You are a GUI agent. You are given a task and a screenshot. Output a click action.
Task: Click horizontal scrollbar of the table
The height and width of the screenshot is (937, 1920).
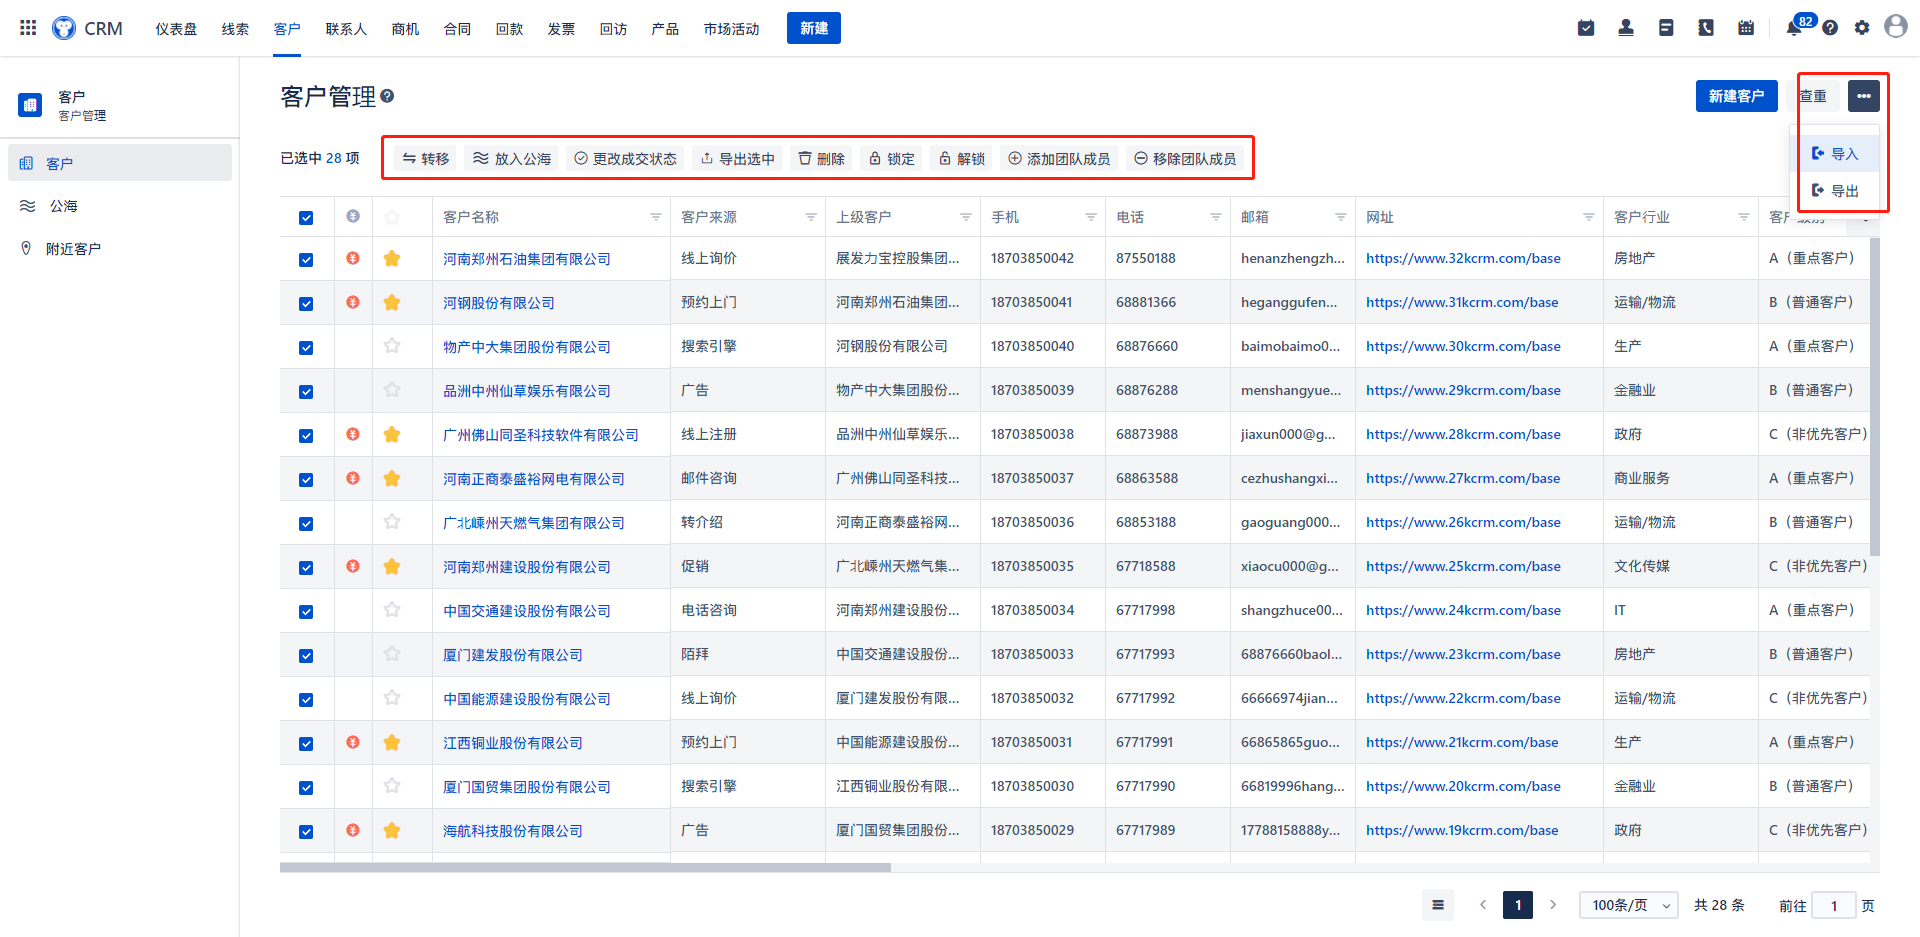585,868
